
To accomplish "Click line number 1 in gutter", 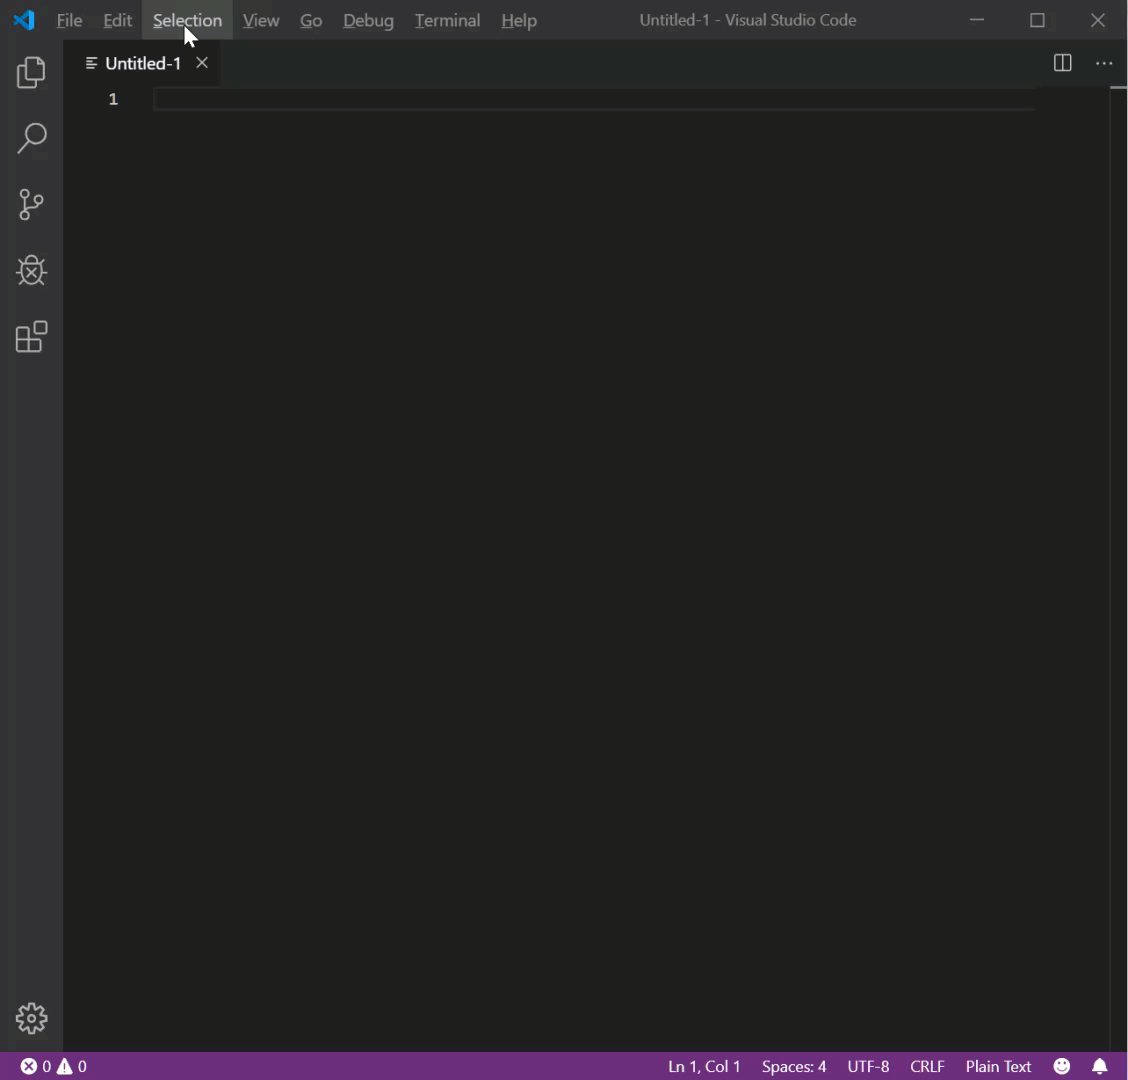I will [113, 99].
